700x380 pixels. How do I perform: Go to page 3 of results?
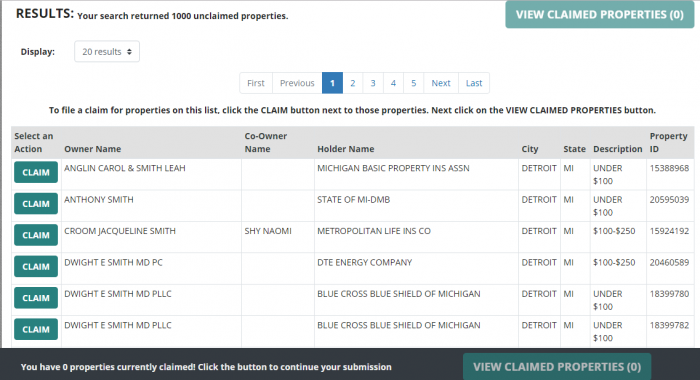pos(373,83)
